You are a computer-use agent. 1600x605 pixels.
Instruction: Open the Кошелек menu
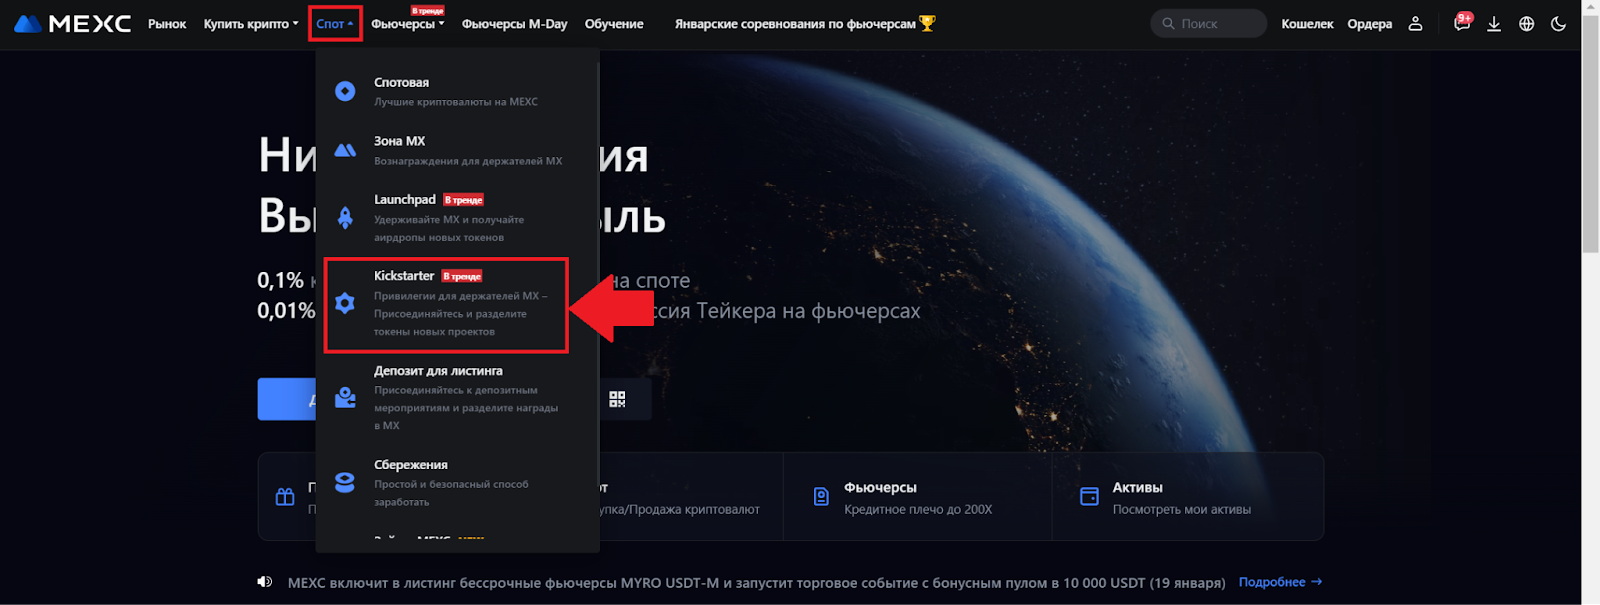tap(1307, 24)
